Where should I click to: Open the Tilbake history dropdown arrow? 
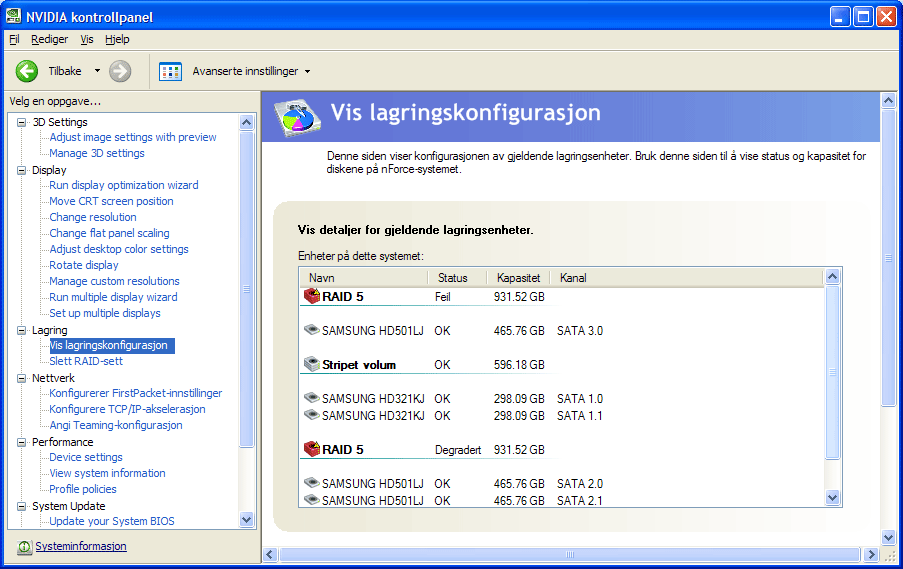(97, 71)
